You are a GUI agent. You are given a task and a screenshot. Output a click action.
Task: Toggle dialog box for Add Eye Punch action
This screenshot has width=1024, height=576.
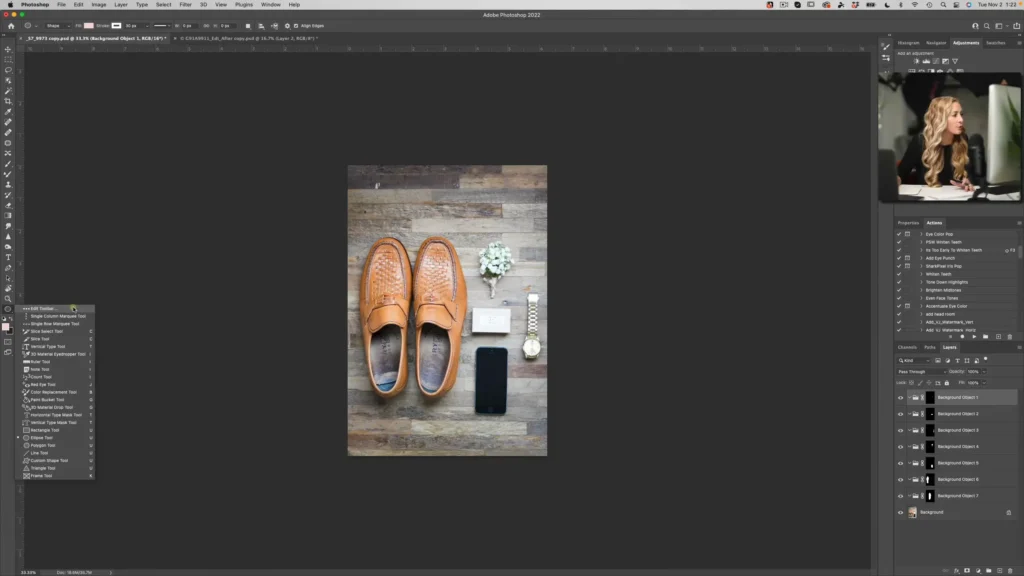click(x=907, y=258)
